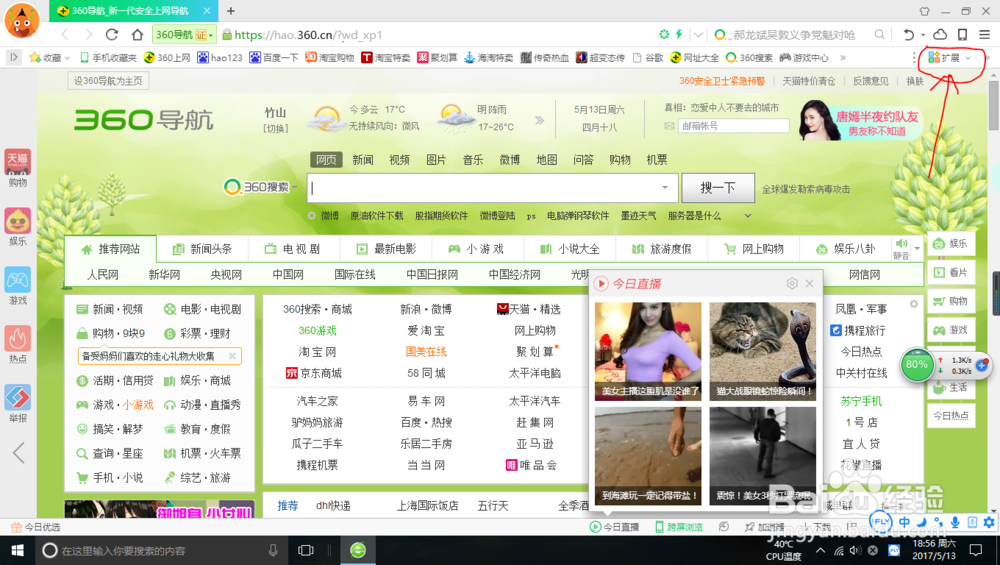This screenshot has height=565, width=1000.
Task: Close the 备受妈妈们喜欢 promo tip
Action: [x=232, y=356]
